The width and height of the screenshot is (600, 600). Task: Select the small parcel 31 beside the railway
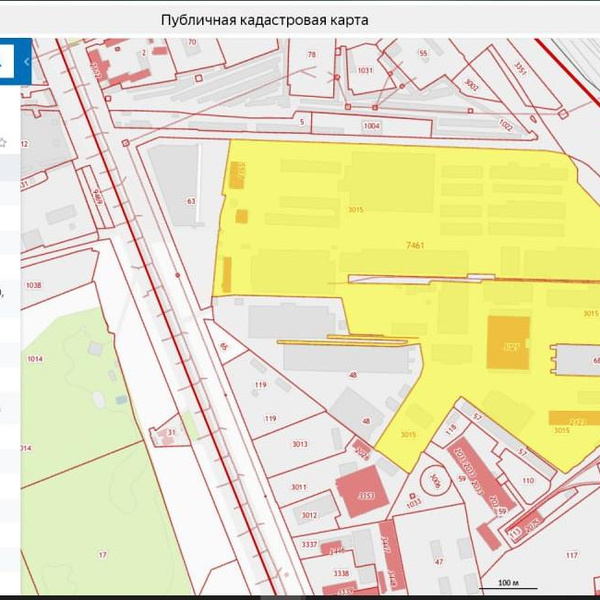click(171, 433)
